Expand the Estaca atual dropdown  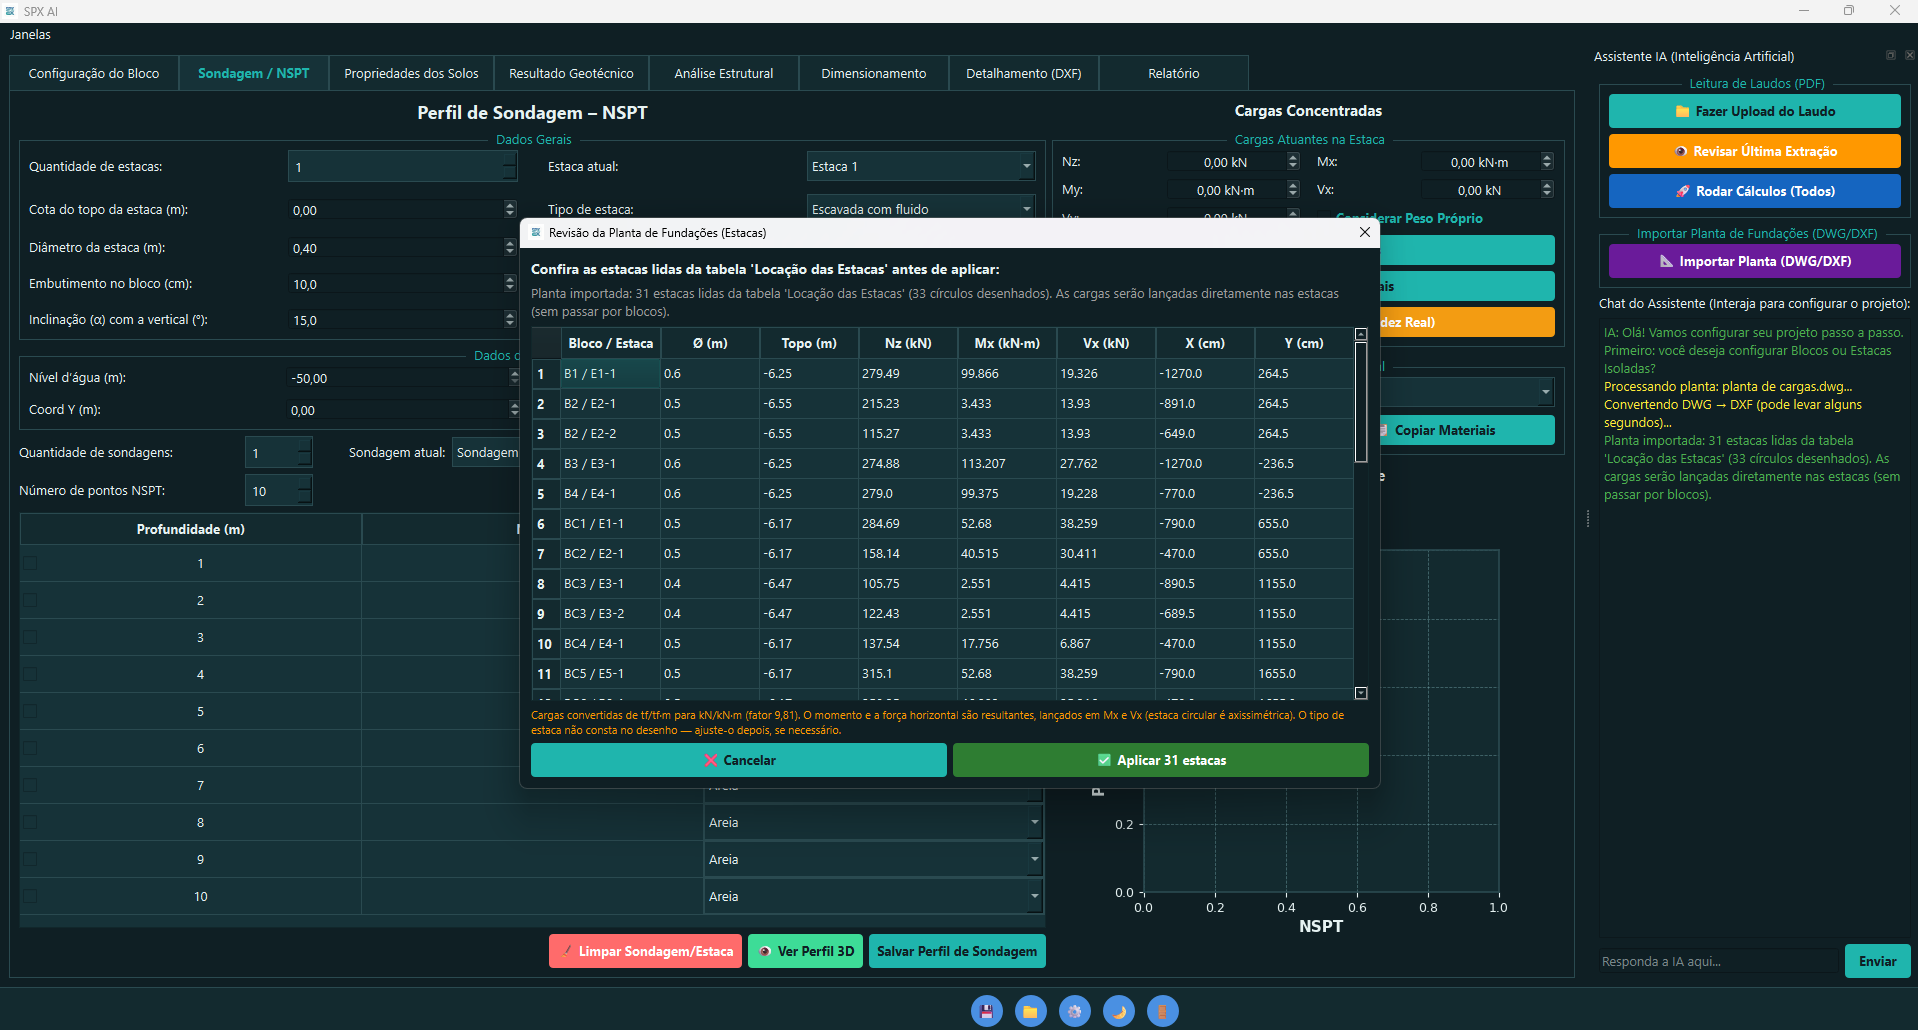[x=920, y=166]
